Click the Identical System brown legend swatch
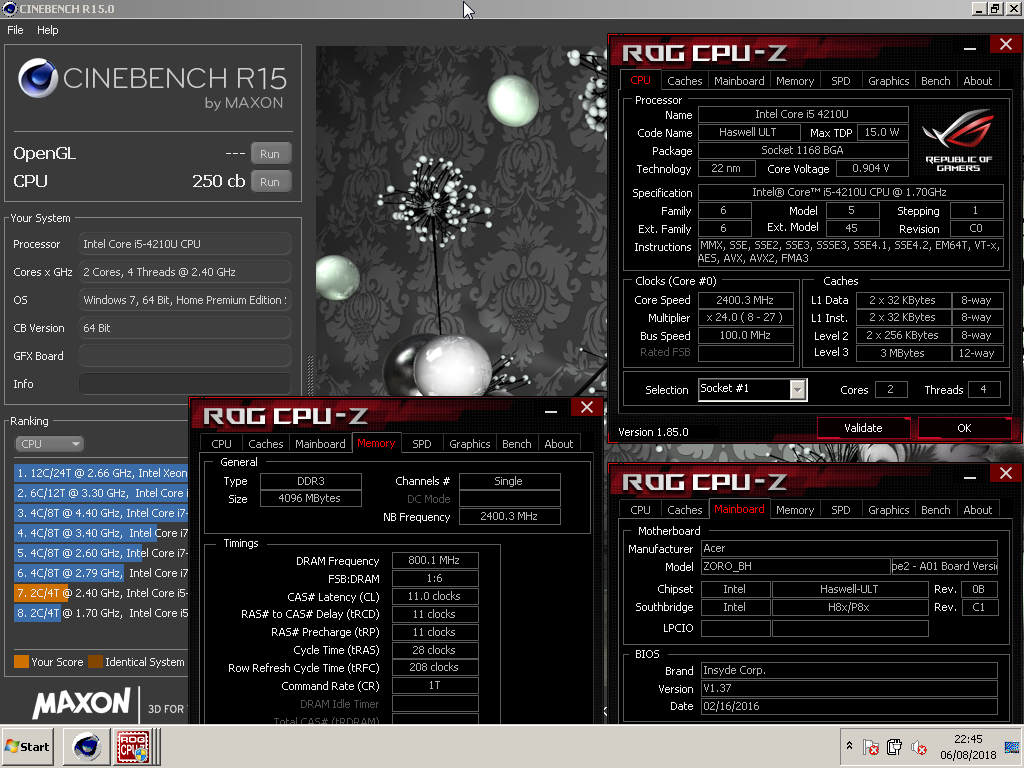This screenshot has width=1024, height=768. click(95, 662)
